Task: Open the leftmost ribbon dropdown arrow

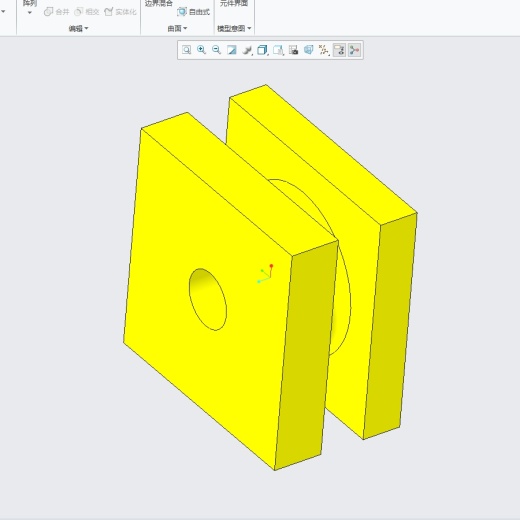Action: (3, 12)
